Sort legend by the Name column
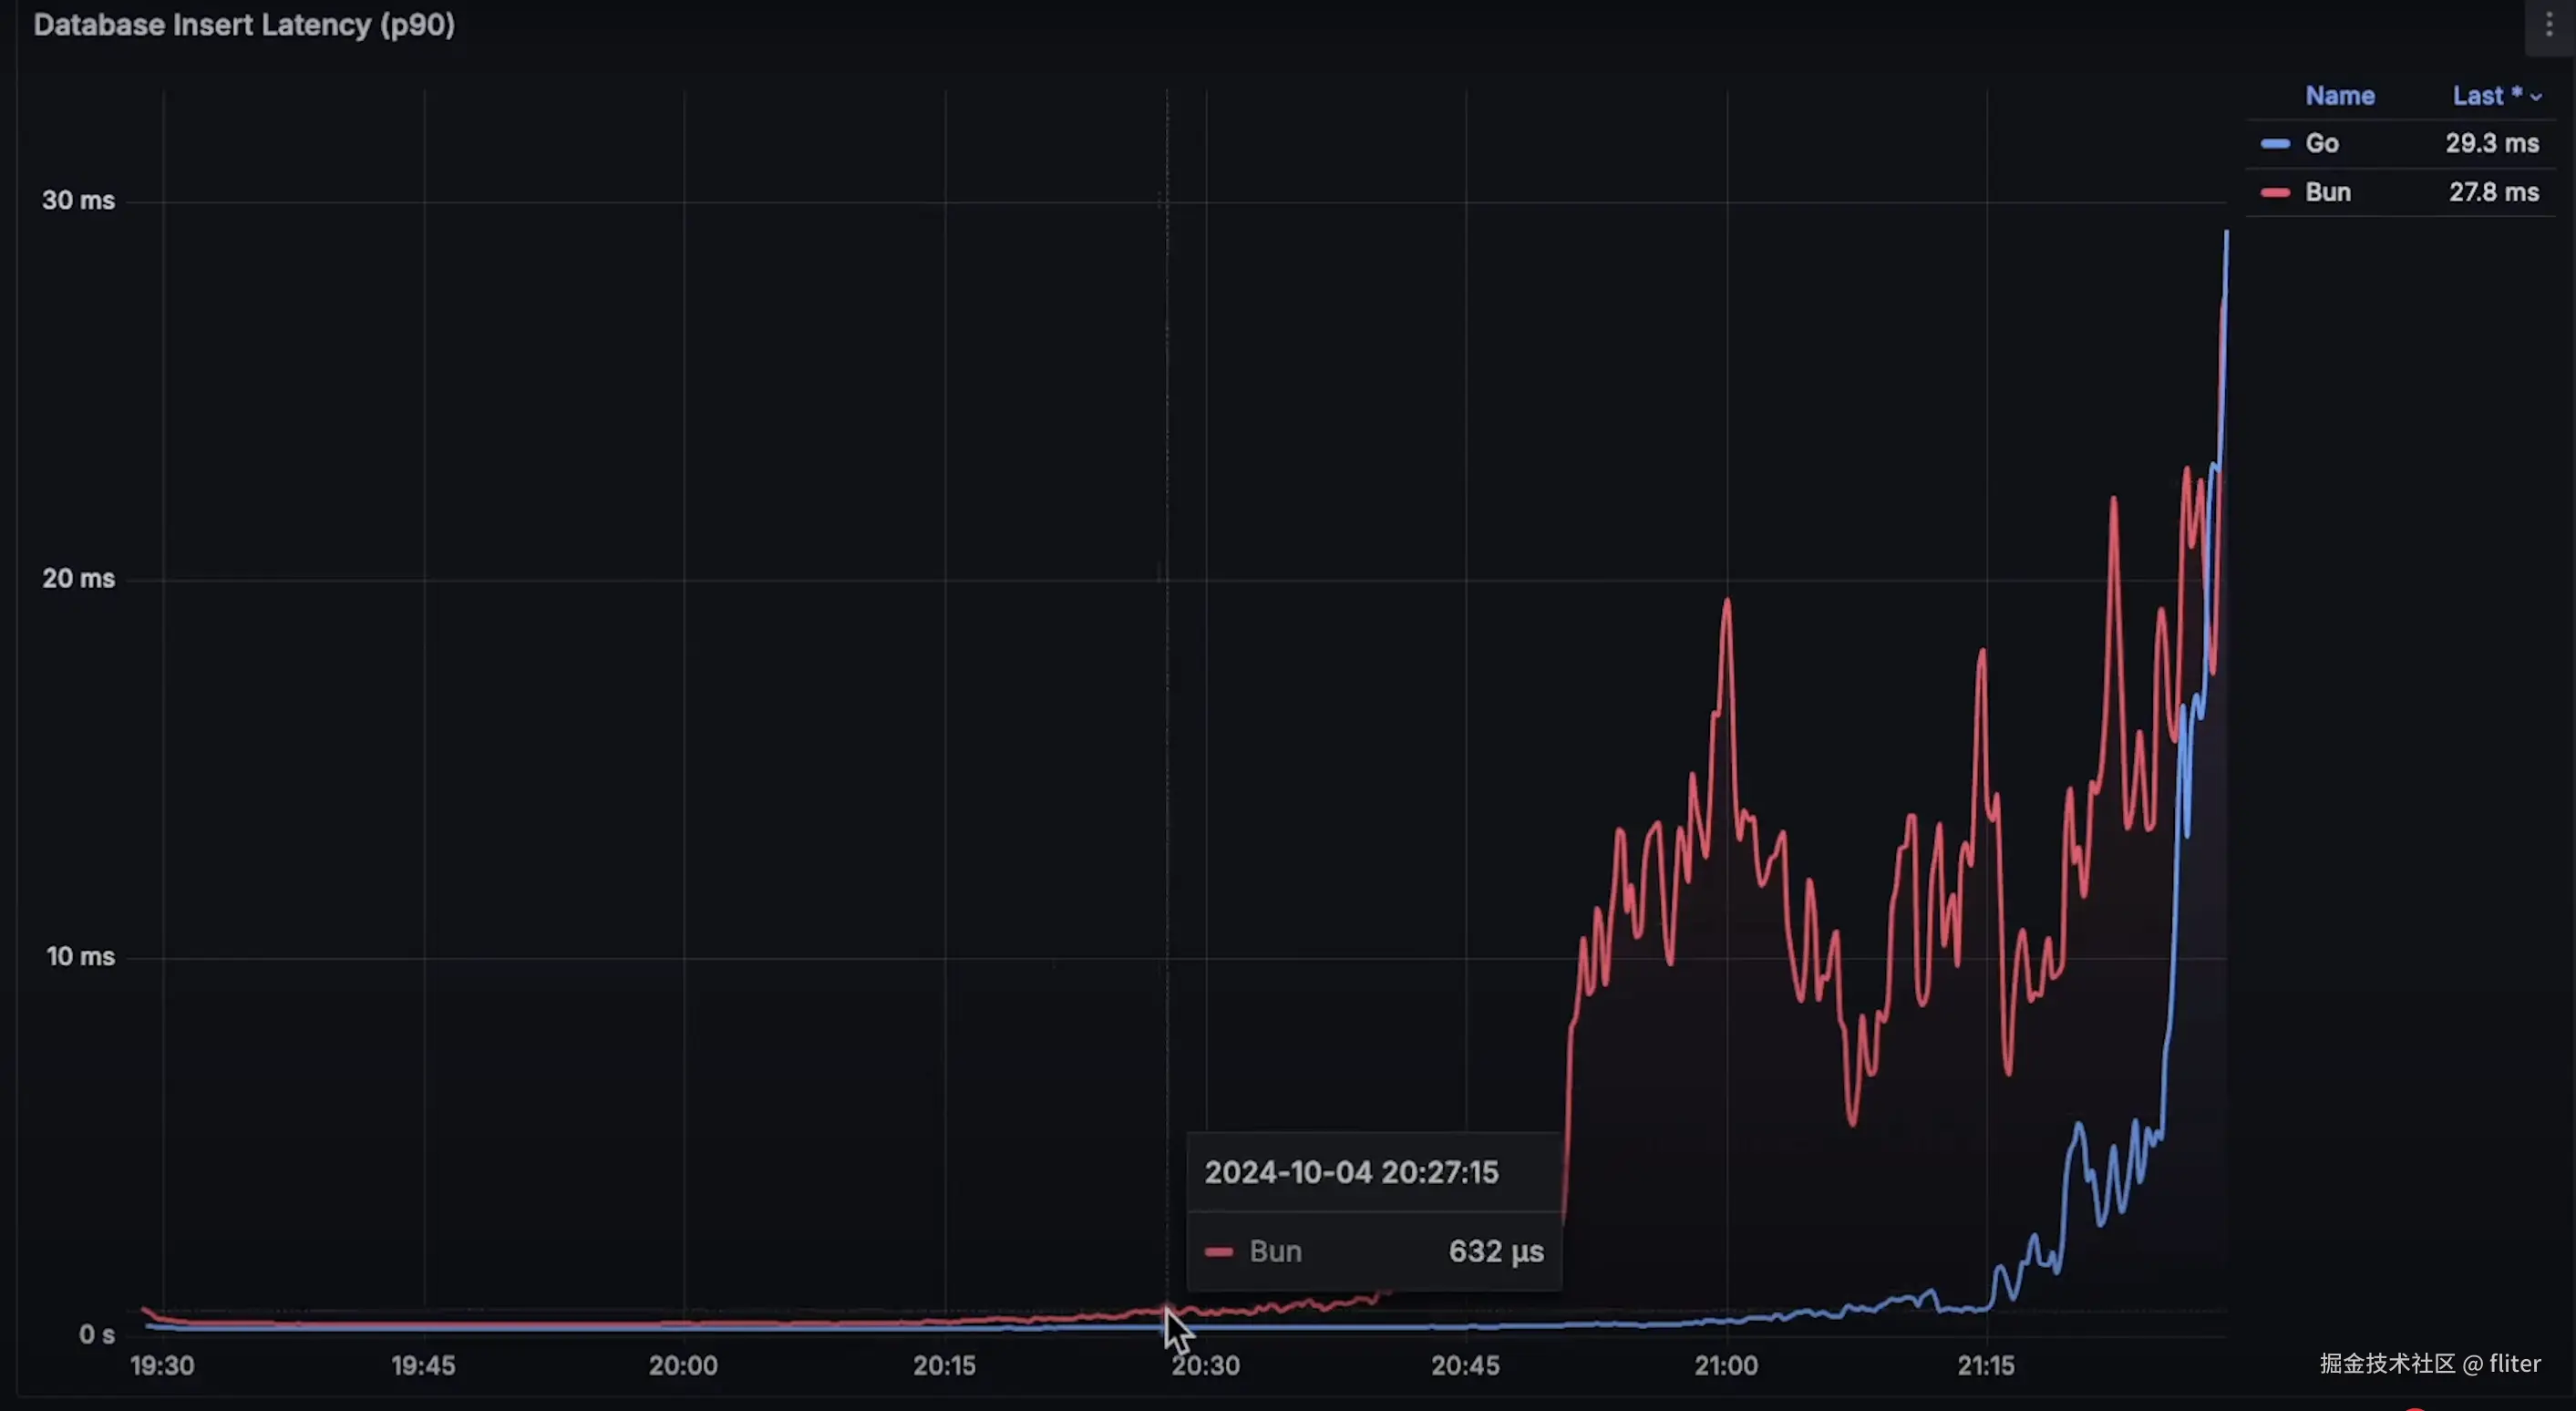Image resolution: width=2576 pixels, height=1411 pixels. pyautogui.click(x=2339, y=96)
